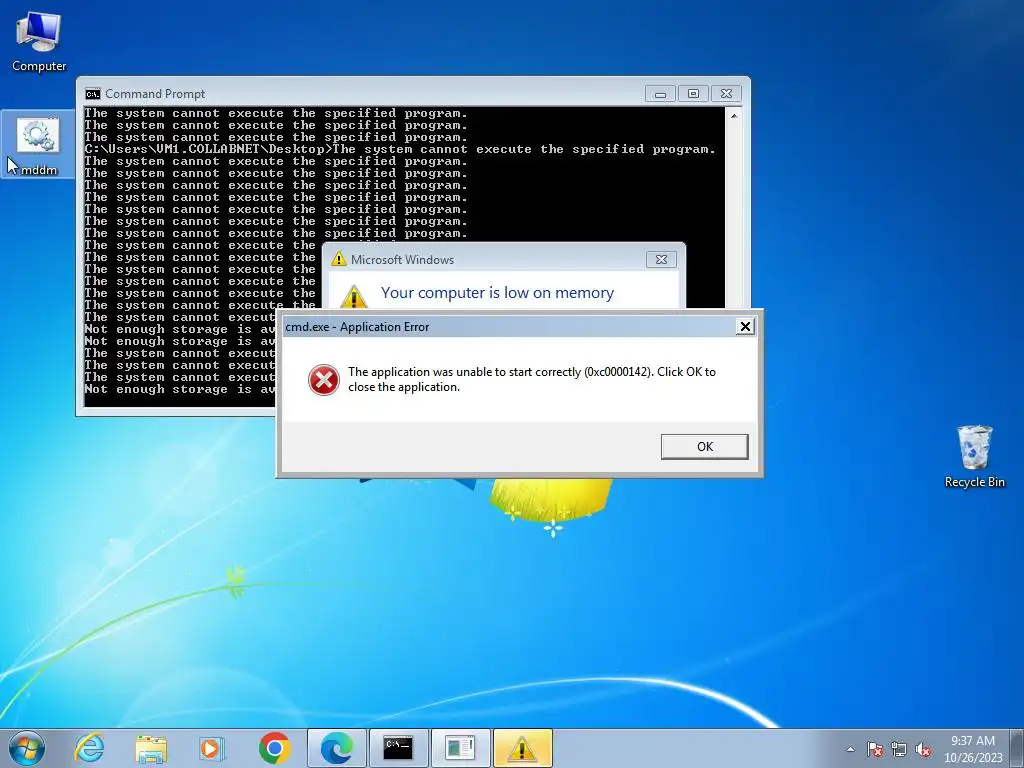Click the Show desktop button at the taskbar end

(1017, 748)
